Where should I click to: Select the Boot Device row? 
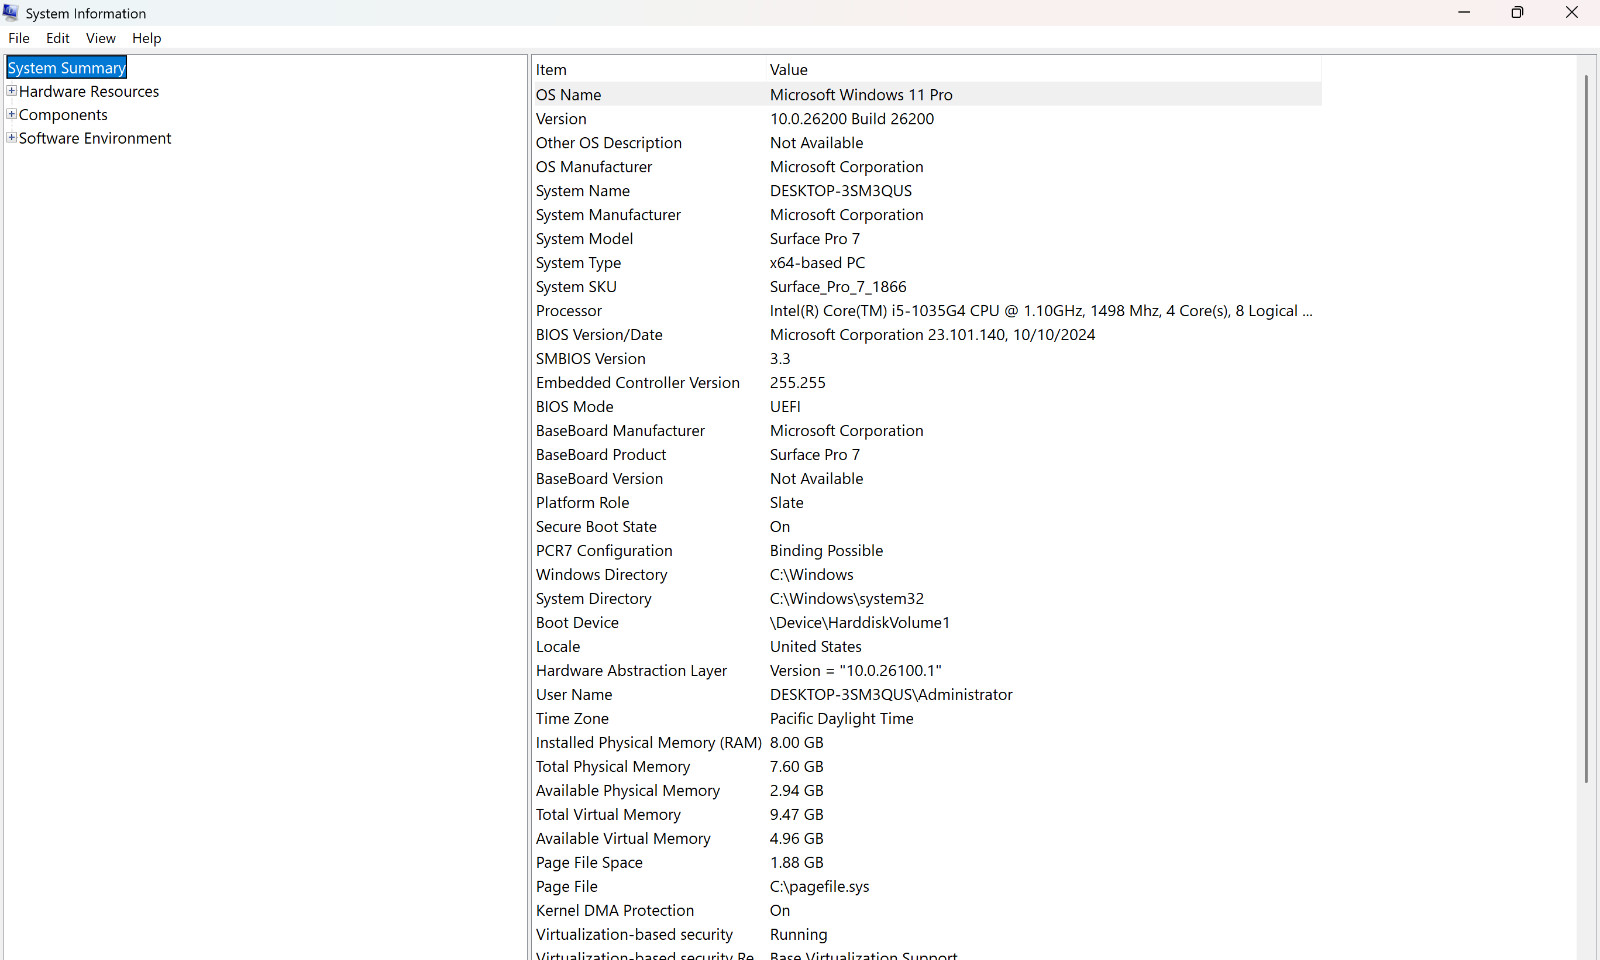927,623
